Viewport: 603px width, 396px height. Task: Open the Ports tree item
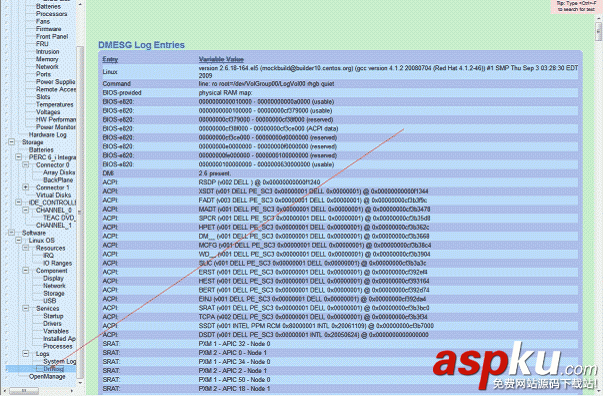[43, 74]
